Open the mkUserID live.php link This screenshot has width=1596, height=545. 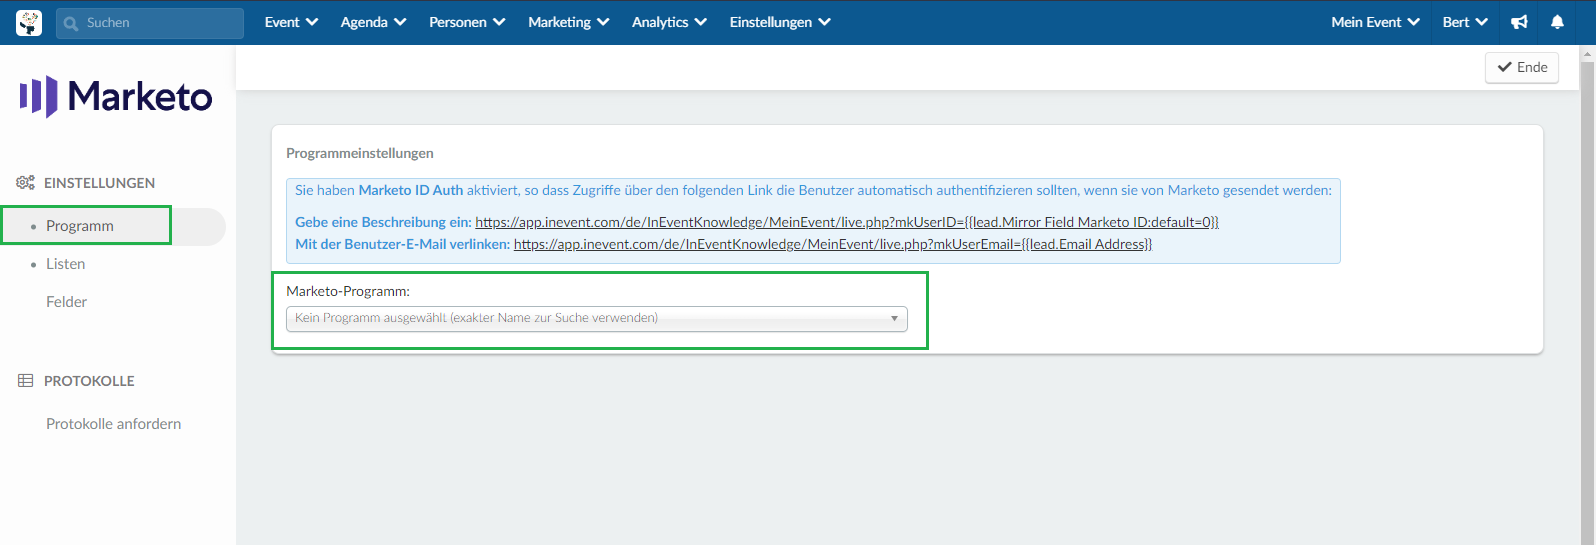click(847, 222)
